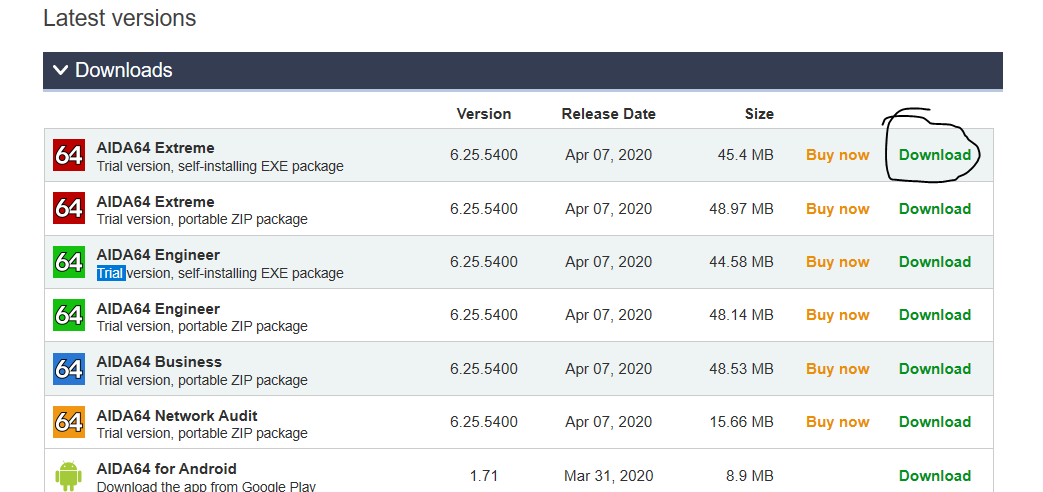
Task: Download the AIDA64 Extreme portable ZIP
Action: 935,209
